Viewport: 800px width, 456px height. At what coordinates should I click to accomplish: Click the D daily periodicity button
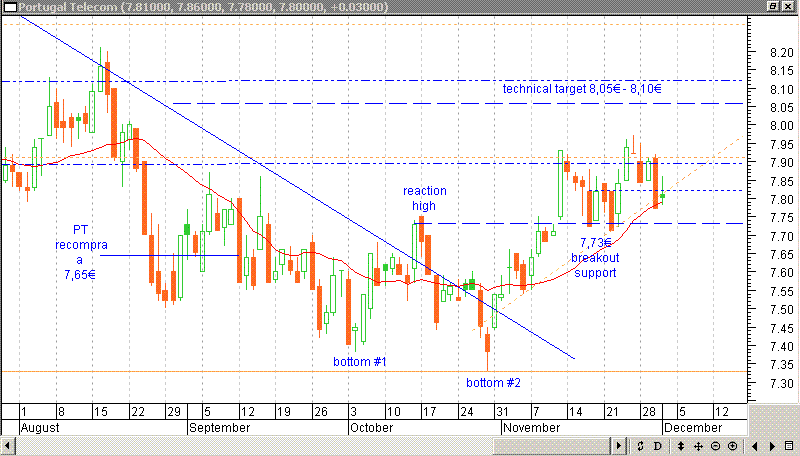pyautogui.click(x=658, y=446)
